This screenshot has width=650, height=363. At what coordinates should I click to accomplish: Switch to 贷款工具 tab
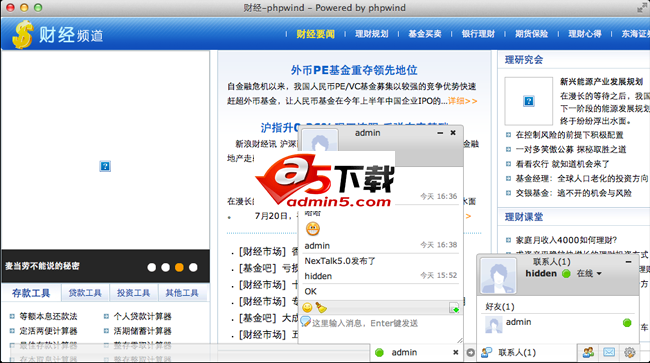[x=85, y=293]
